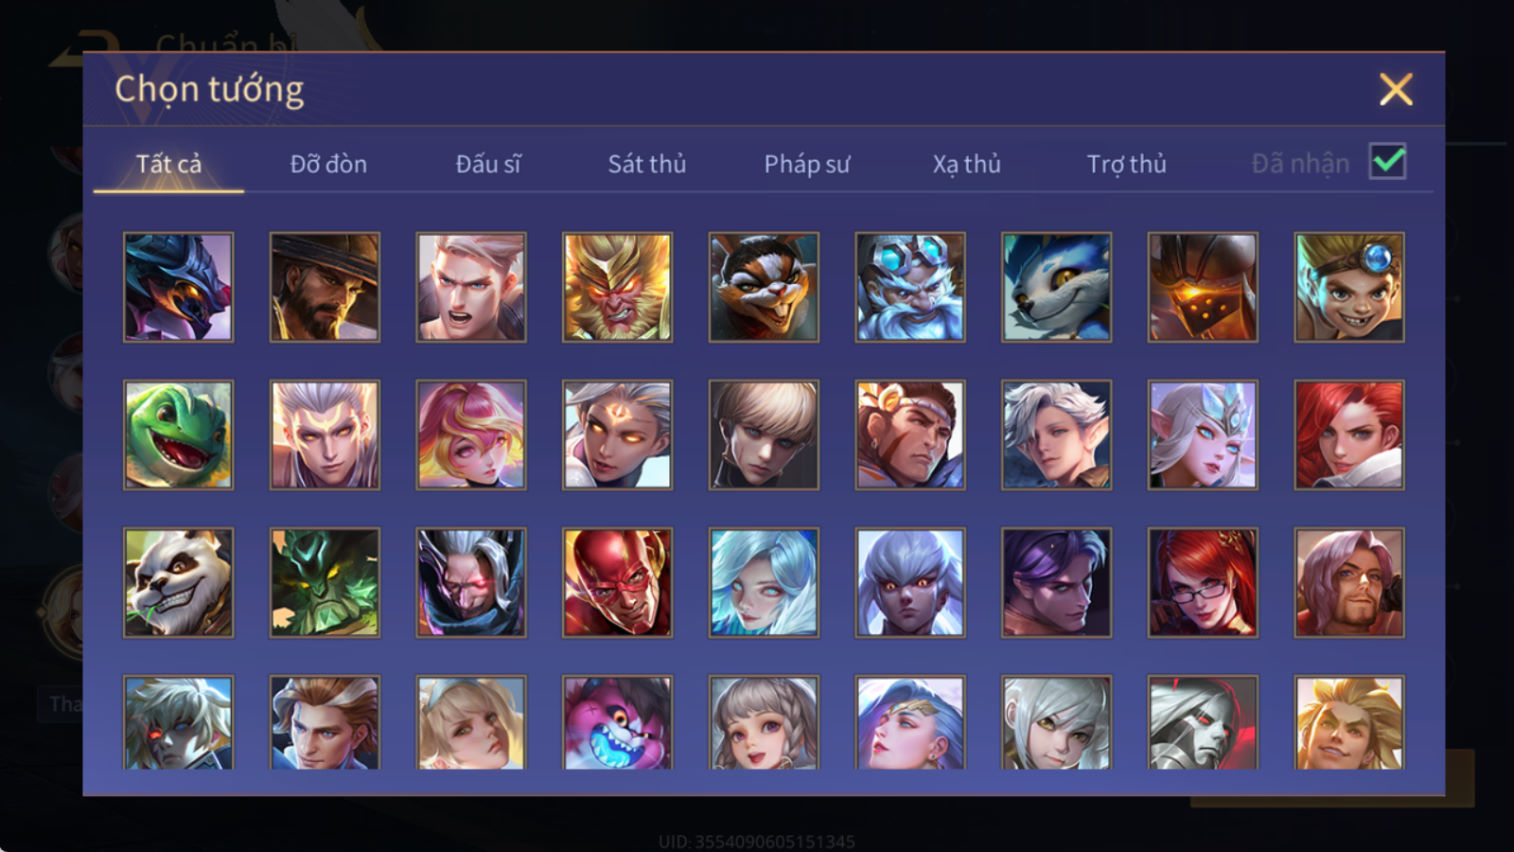
Task: Select the light-blue haired girl hero
Action: click(764, 583)
